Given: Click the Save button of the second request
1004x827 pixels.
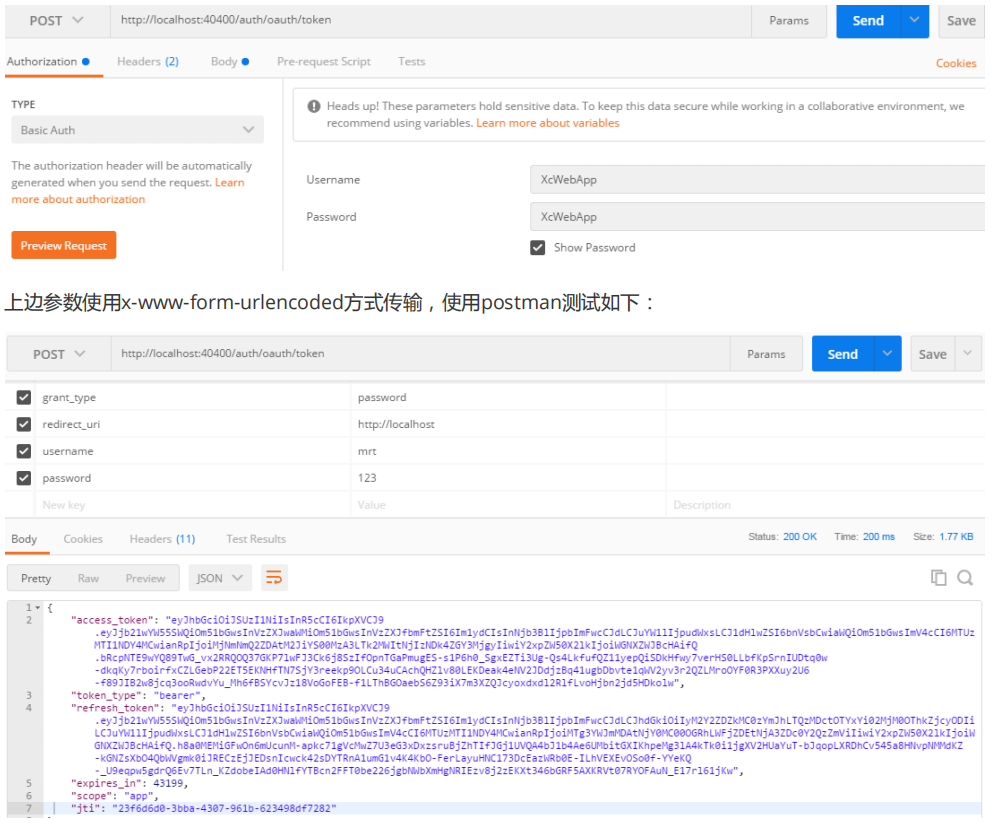Looking at the screenshot, I should (x=931, y=353).
